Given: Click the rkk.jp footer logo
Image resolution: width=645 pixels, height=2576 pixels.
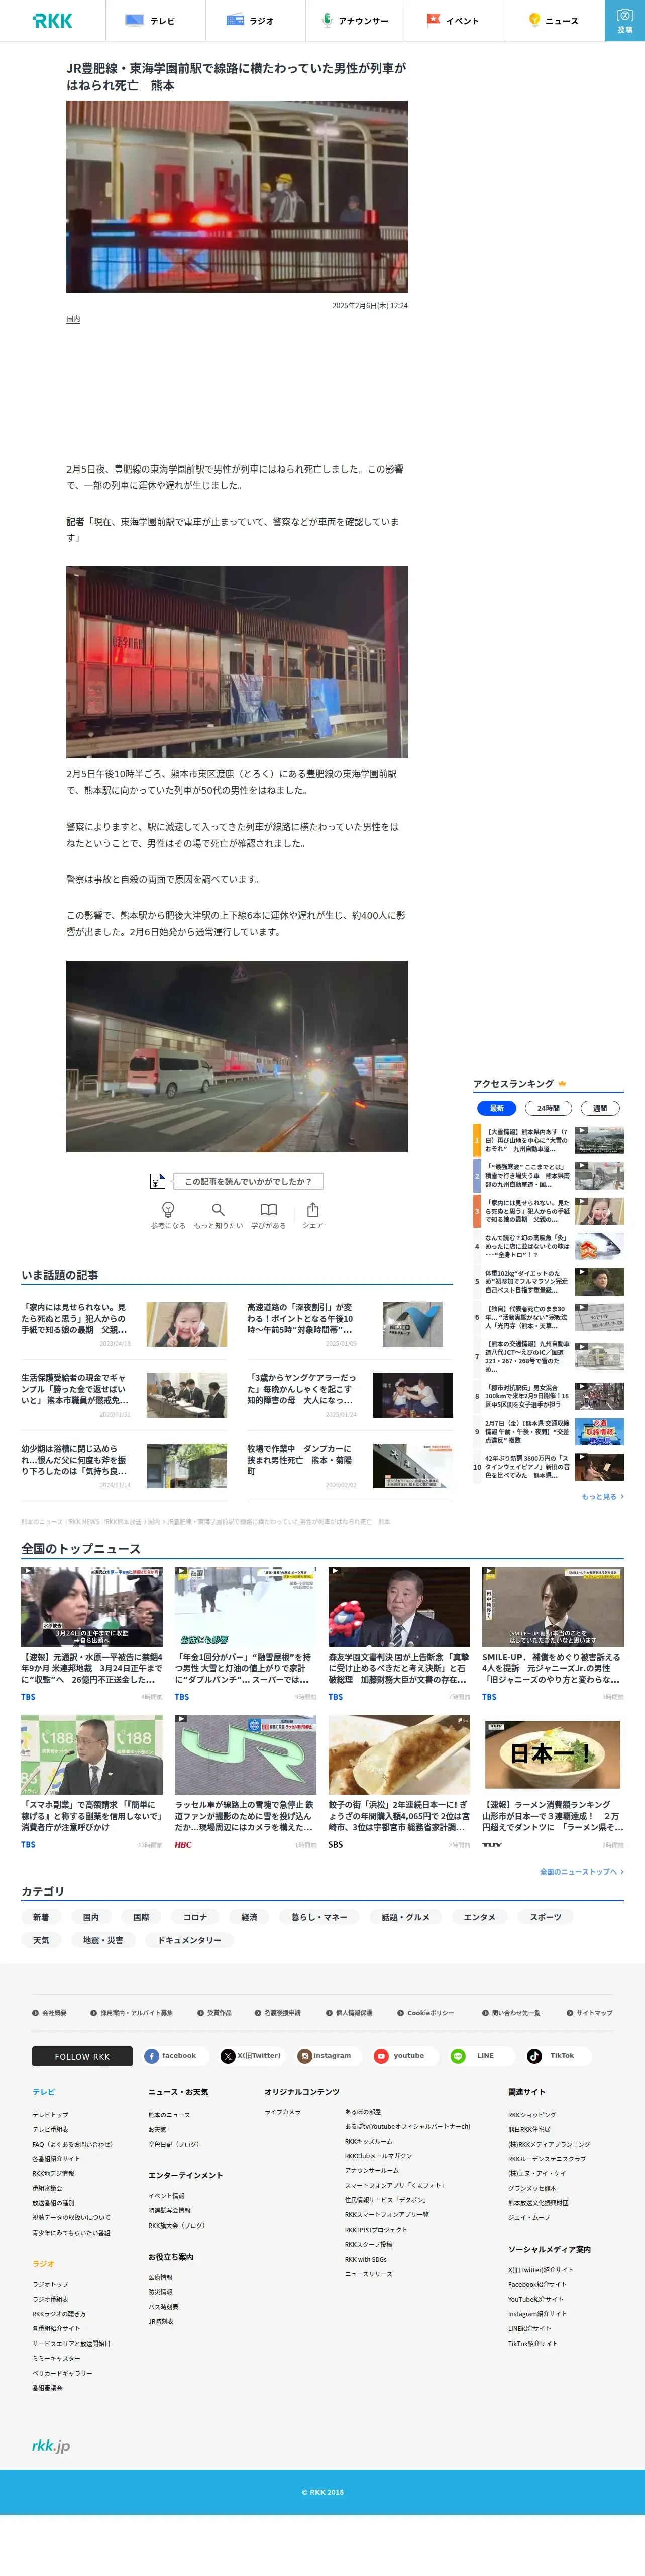Looking at the screenshot, I should (51, 2445).
